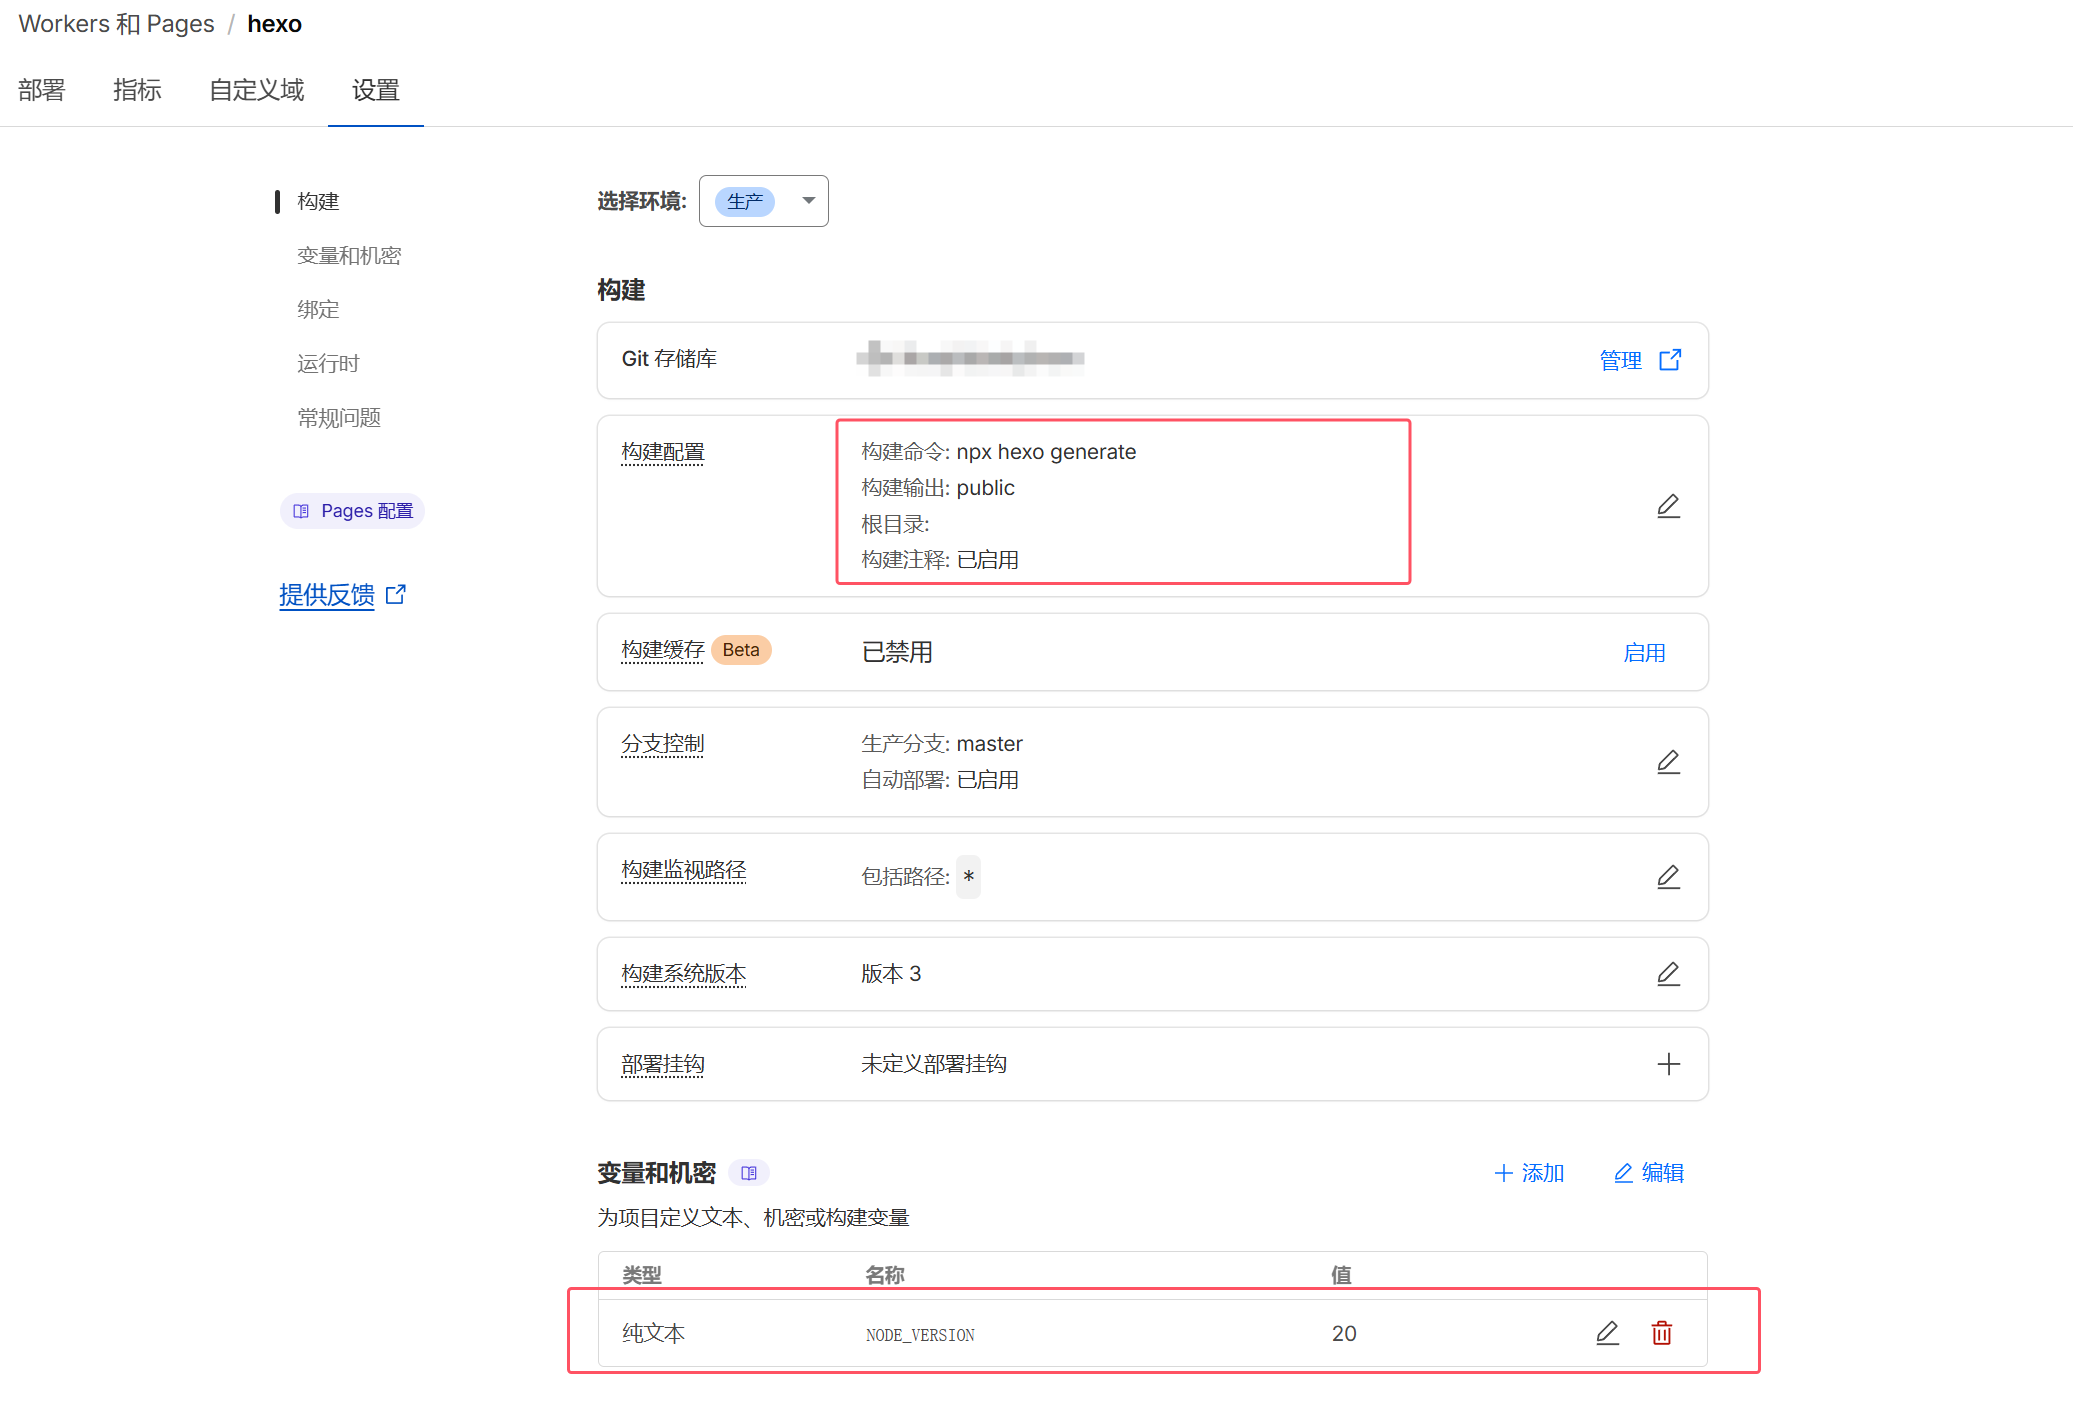Click pencil icon to edit build configuration

click(x=1667, y=506)
